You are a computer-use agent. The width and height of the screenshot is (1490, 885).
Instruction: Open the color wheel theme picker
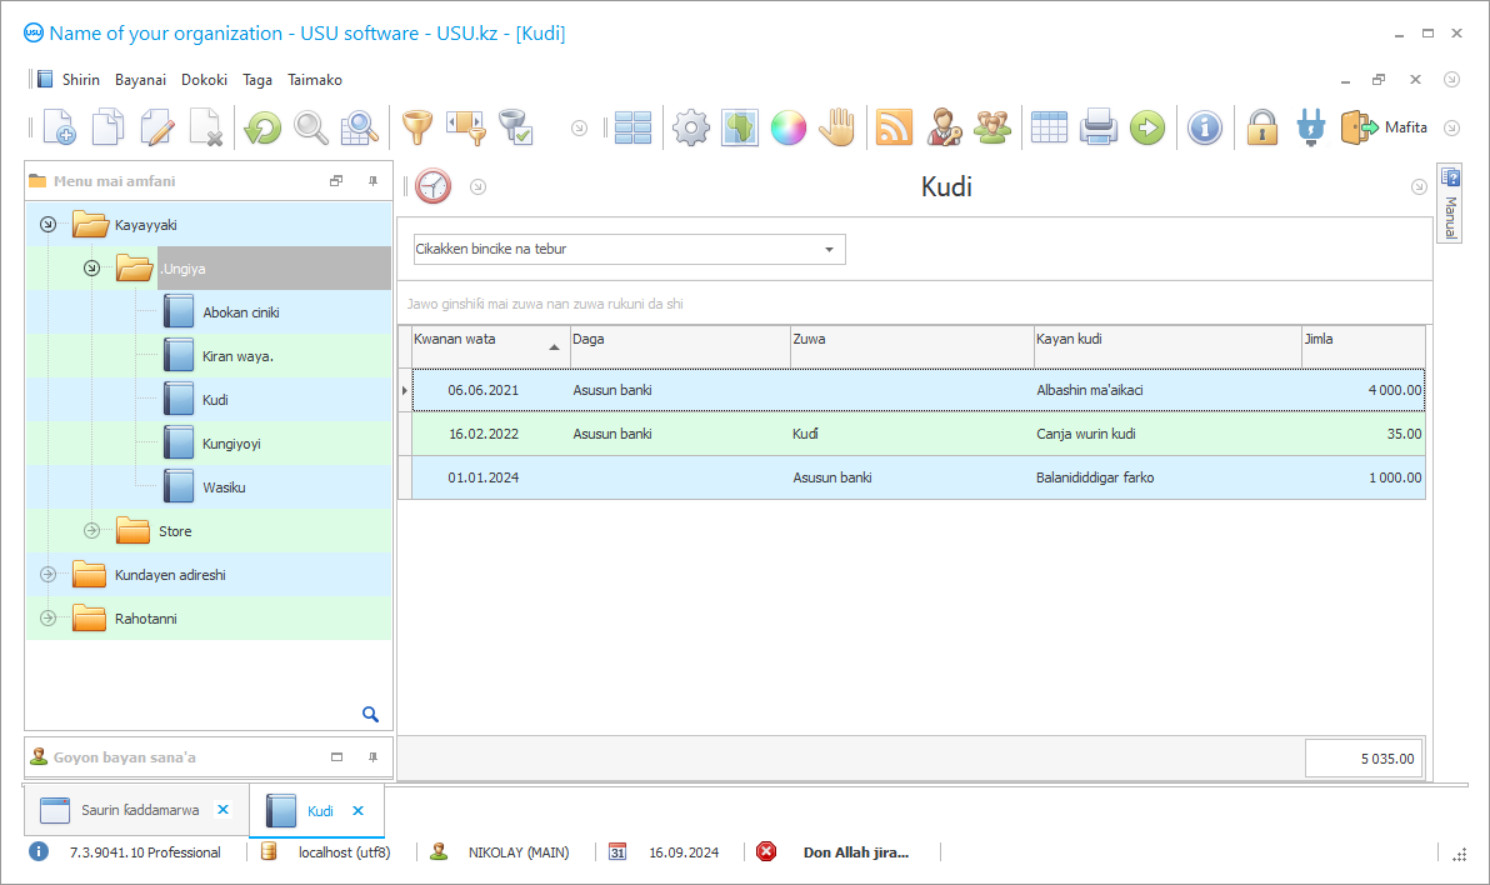point(788,128)
